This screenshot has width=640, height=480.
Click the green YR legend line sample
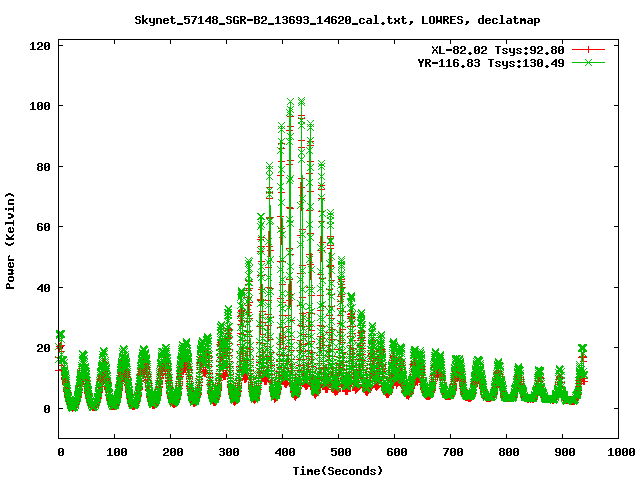click(588, 62)
